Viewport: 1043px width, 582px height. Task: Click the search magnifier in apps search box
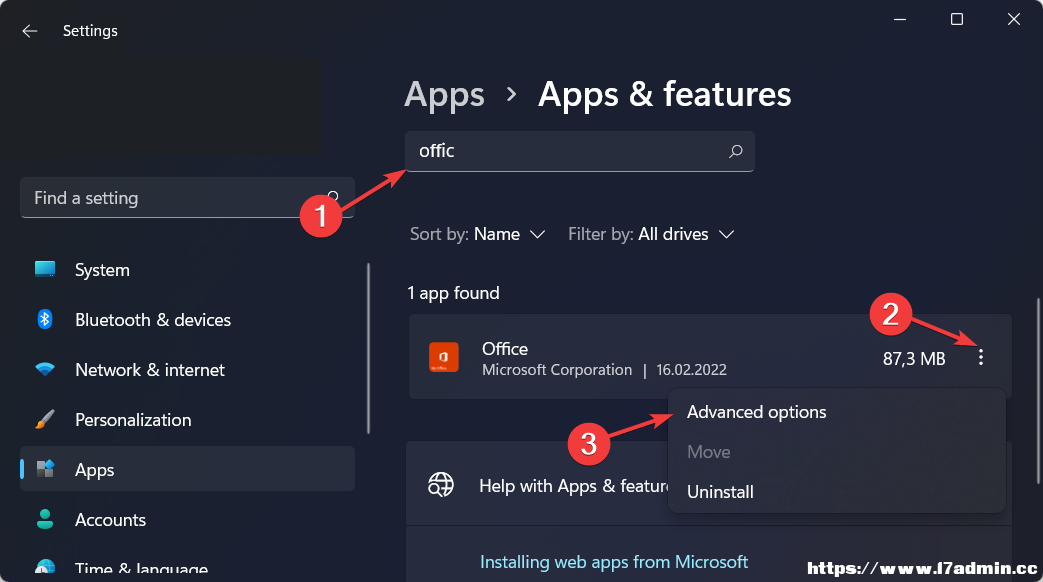(735, 152)
